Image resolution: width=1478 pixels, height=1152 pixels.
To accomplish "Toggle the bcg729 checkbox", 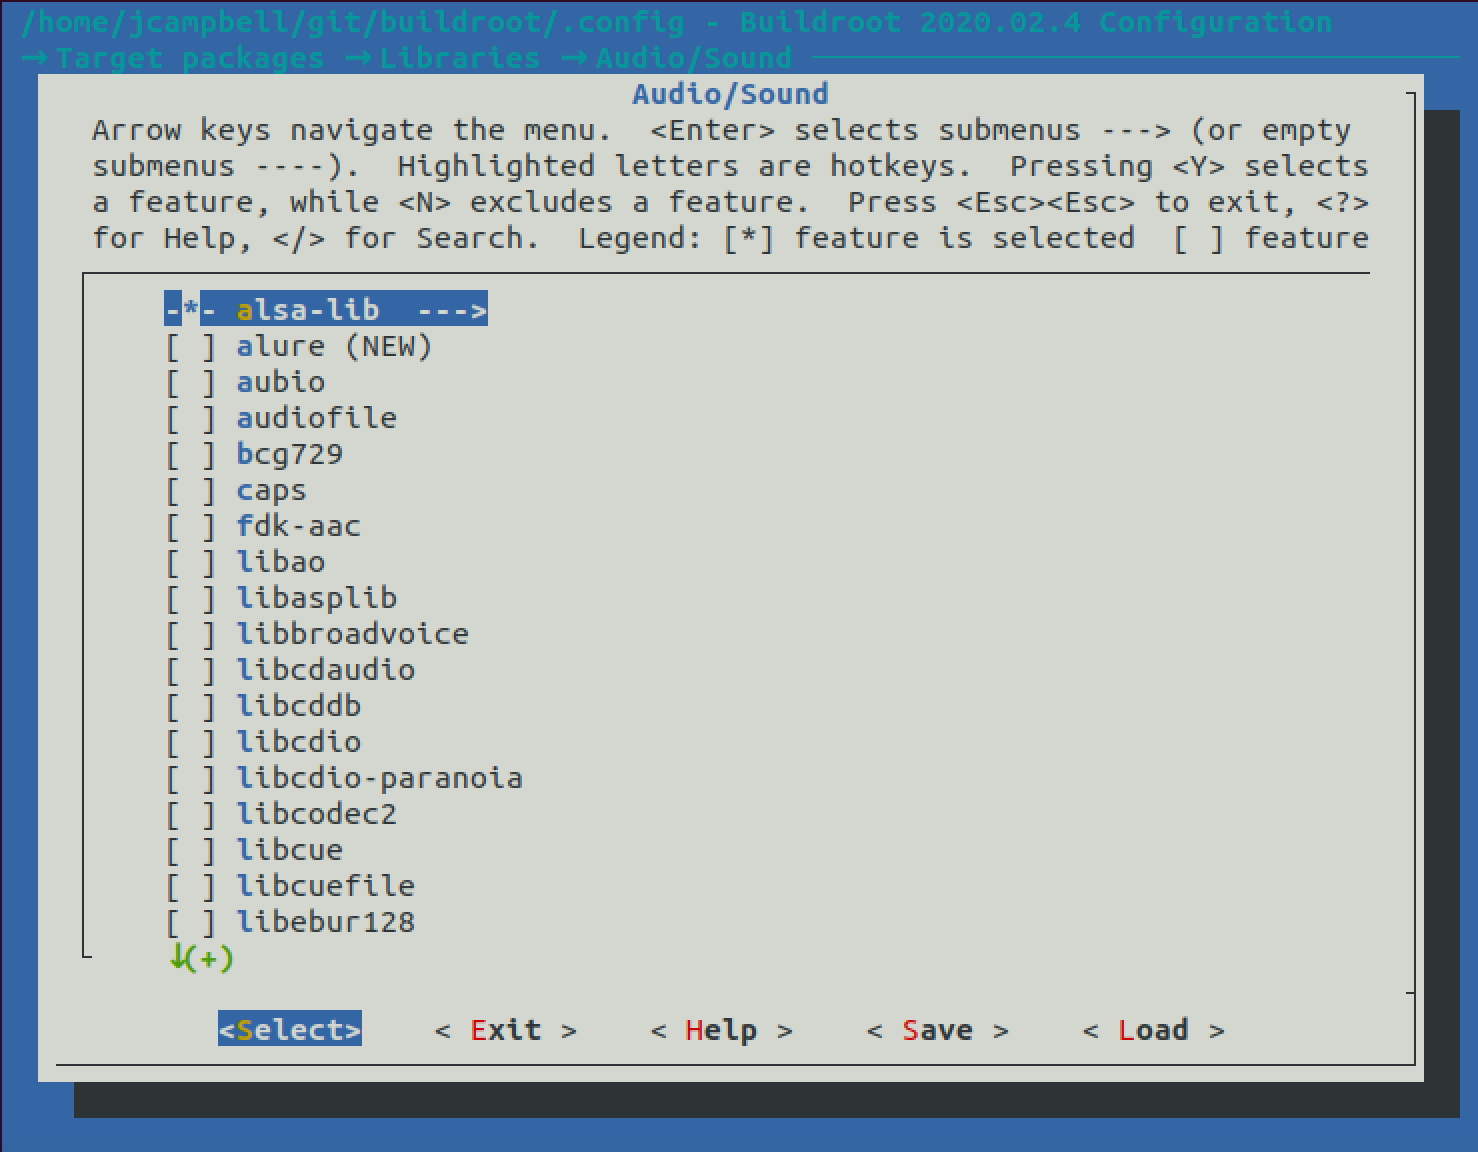I will 190,455.
